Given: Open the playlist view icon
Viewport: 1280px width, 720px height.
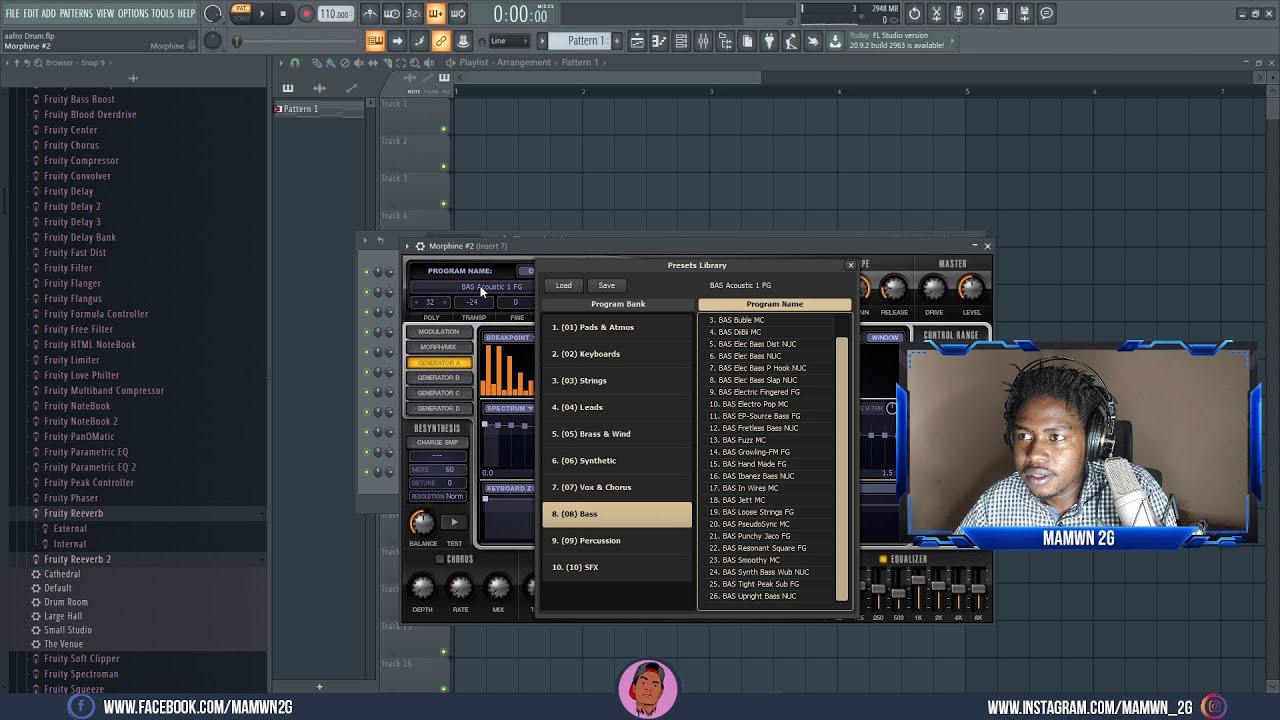Looking at the screenshot, I should [x=638, y=41].
